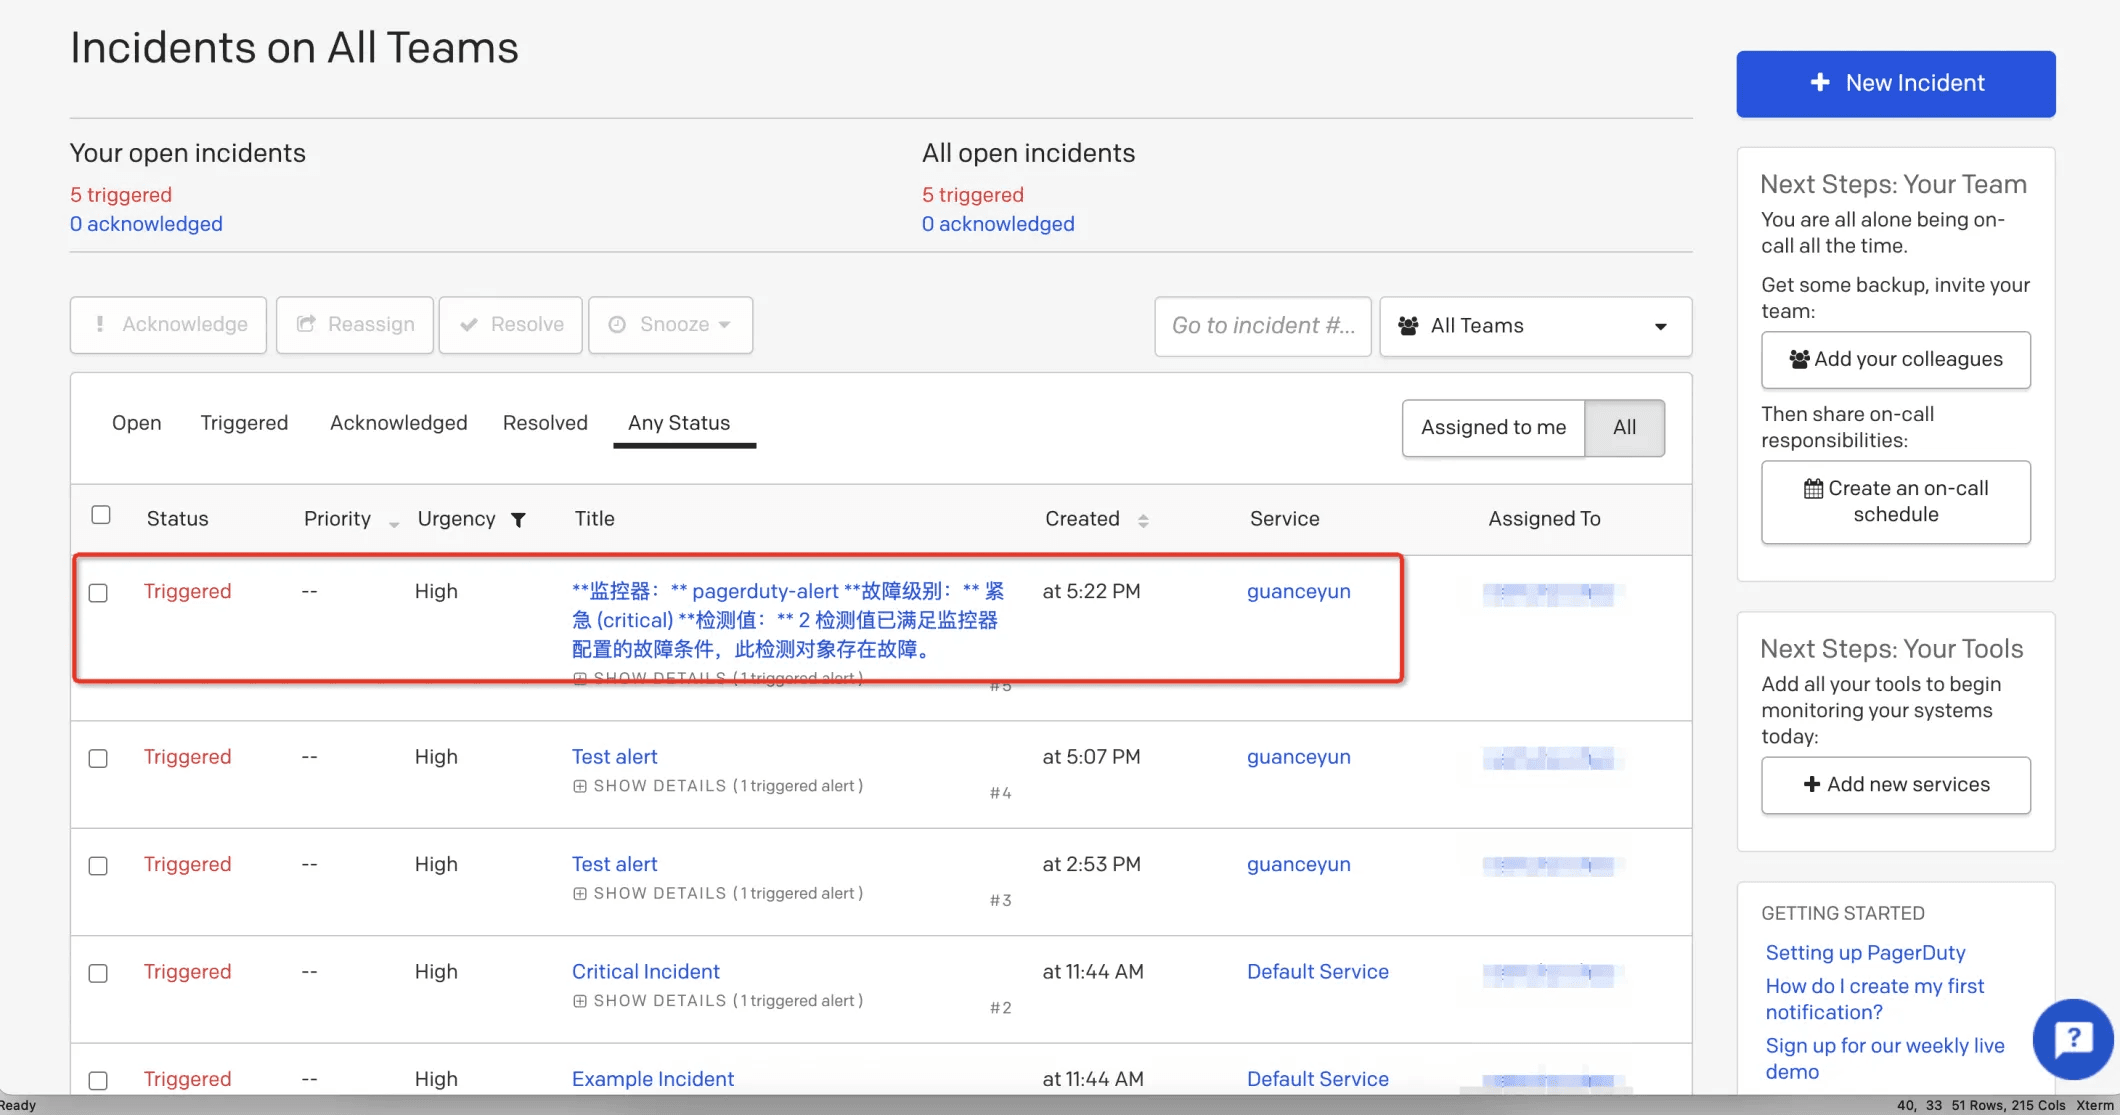Open the guanceyun service link
Viewport: 2120px width, 1115px height.
click(1298, 590)
